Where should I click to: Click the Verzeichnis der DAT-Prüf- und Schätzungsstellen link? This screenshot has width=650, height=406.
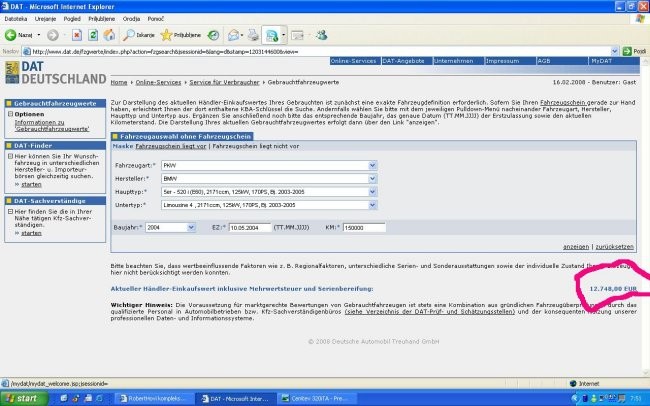(429, 311)
